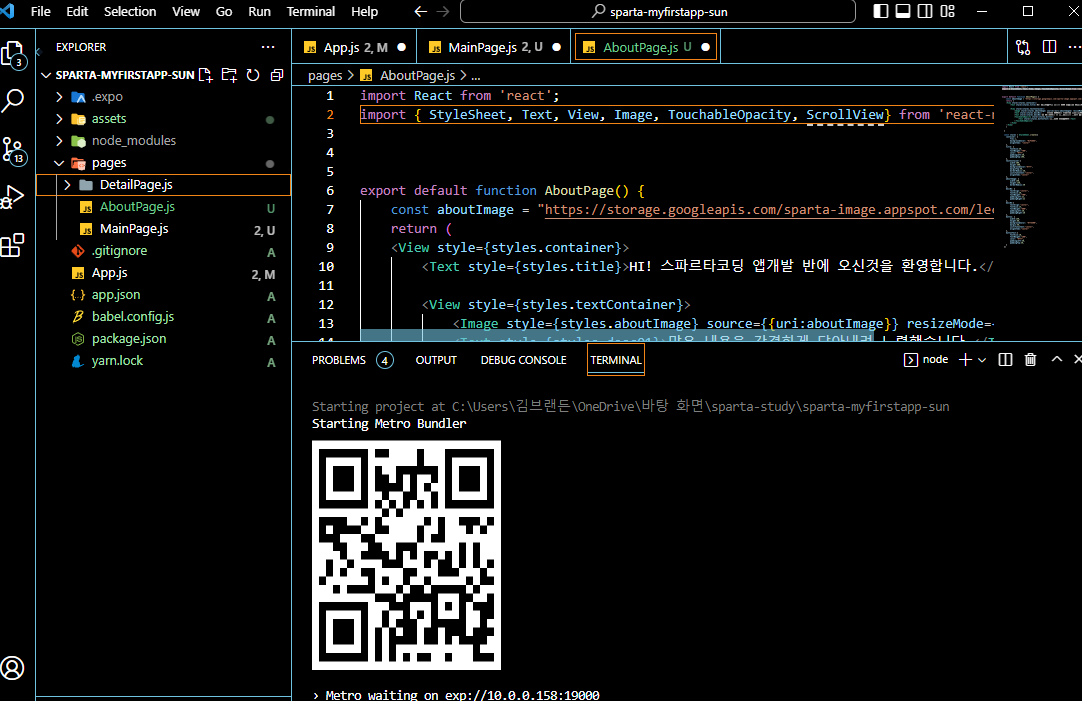This screenshot has height=701, width=1082.
Task: Select the TERMINAL panel tab
Action: point(616,360)
